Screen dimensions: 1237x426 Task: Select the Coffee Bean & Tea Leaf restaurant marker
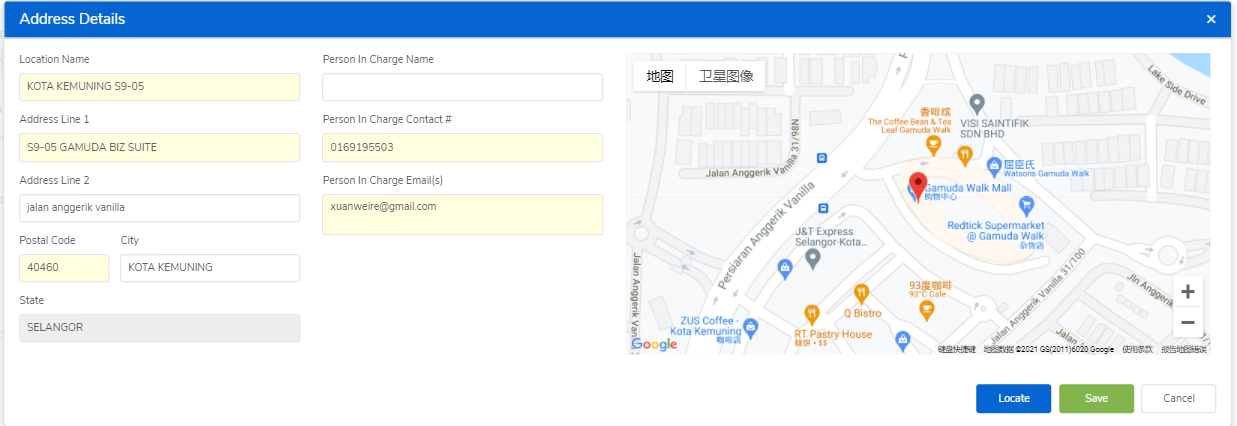pyautogui.click(x=934, y=144)
